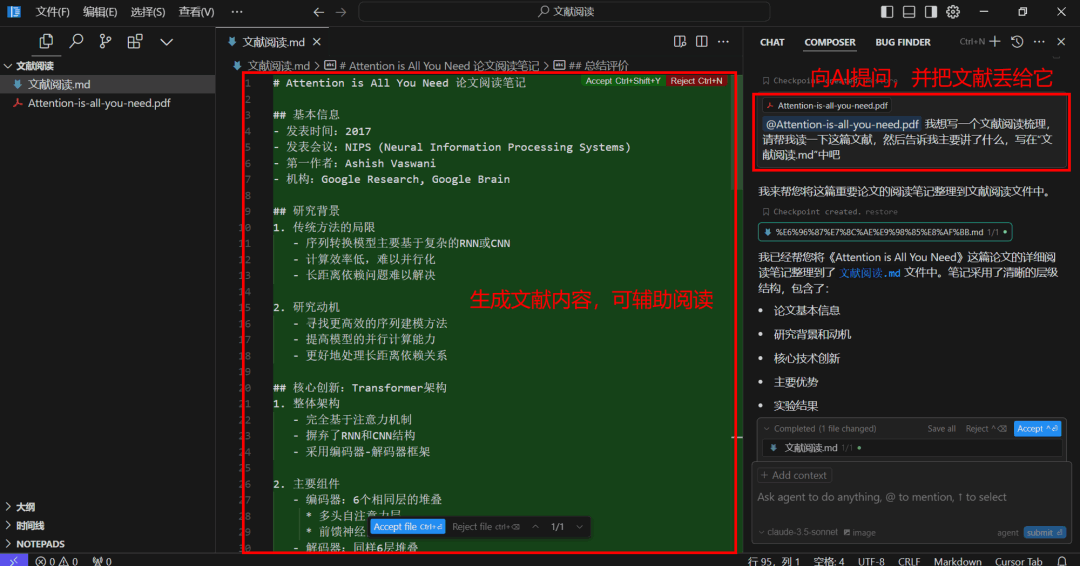Go forward using the navigation arrow
The height and width of the screenshot is (566, 1080).
(x=341, y=12)
